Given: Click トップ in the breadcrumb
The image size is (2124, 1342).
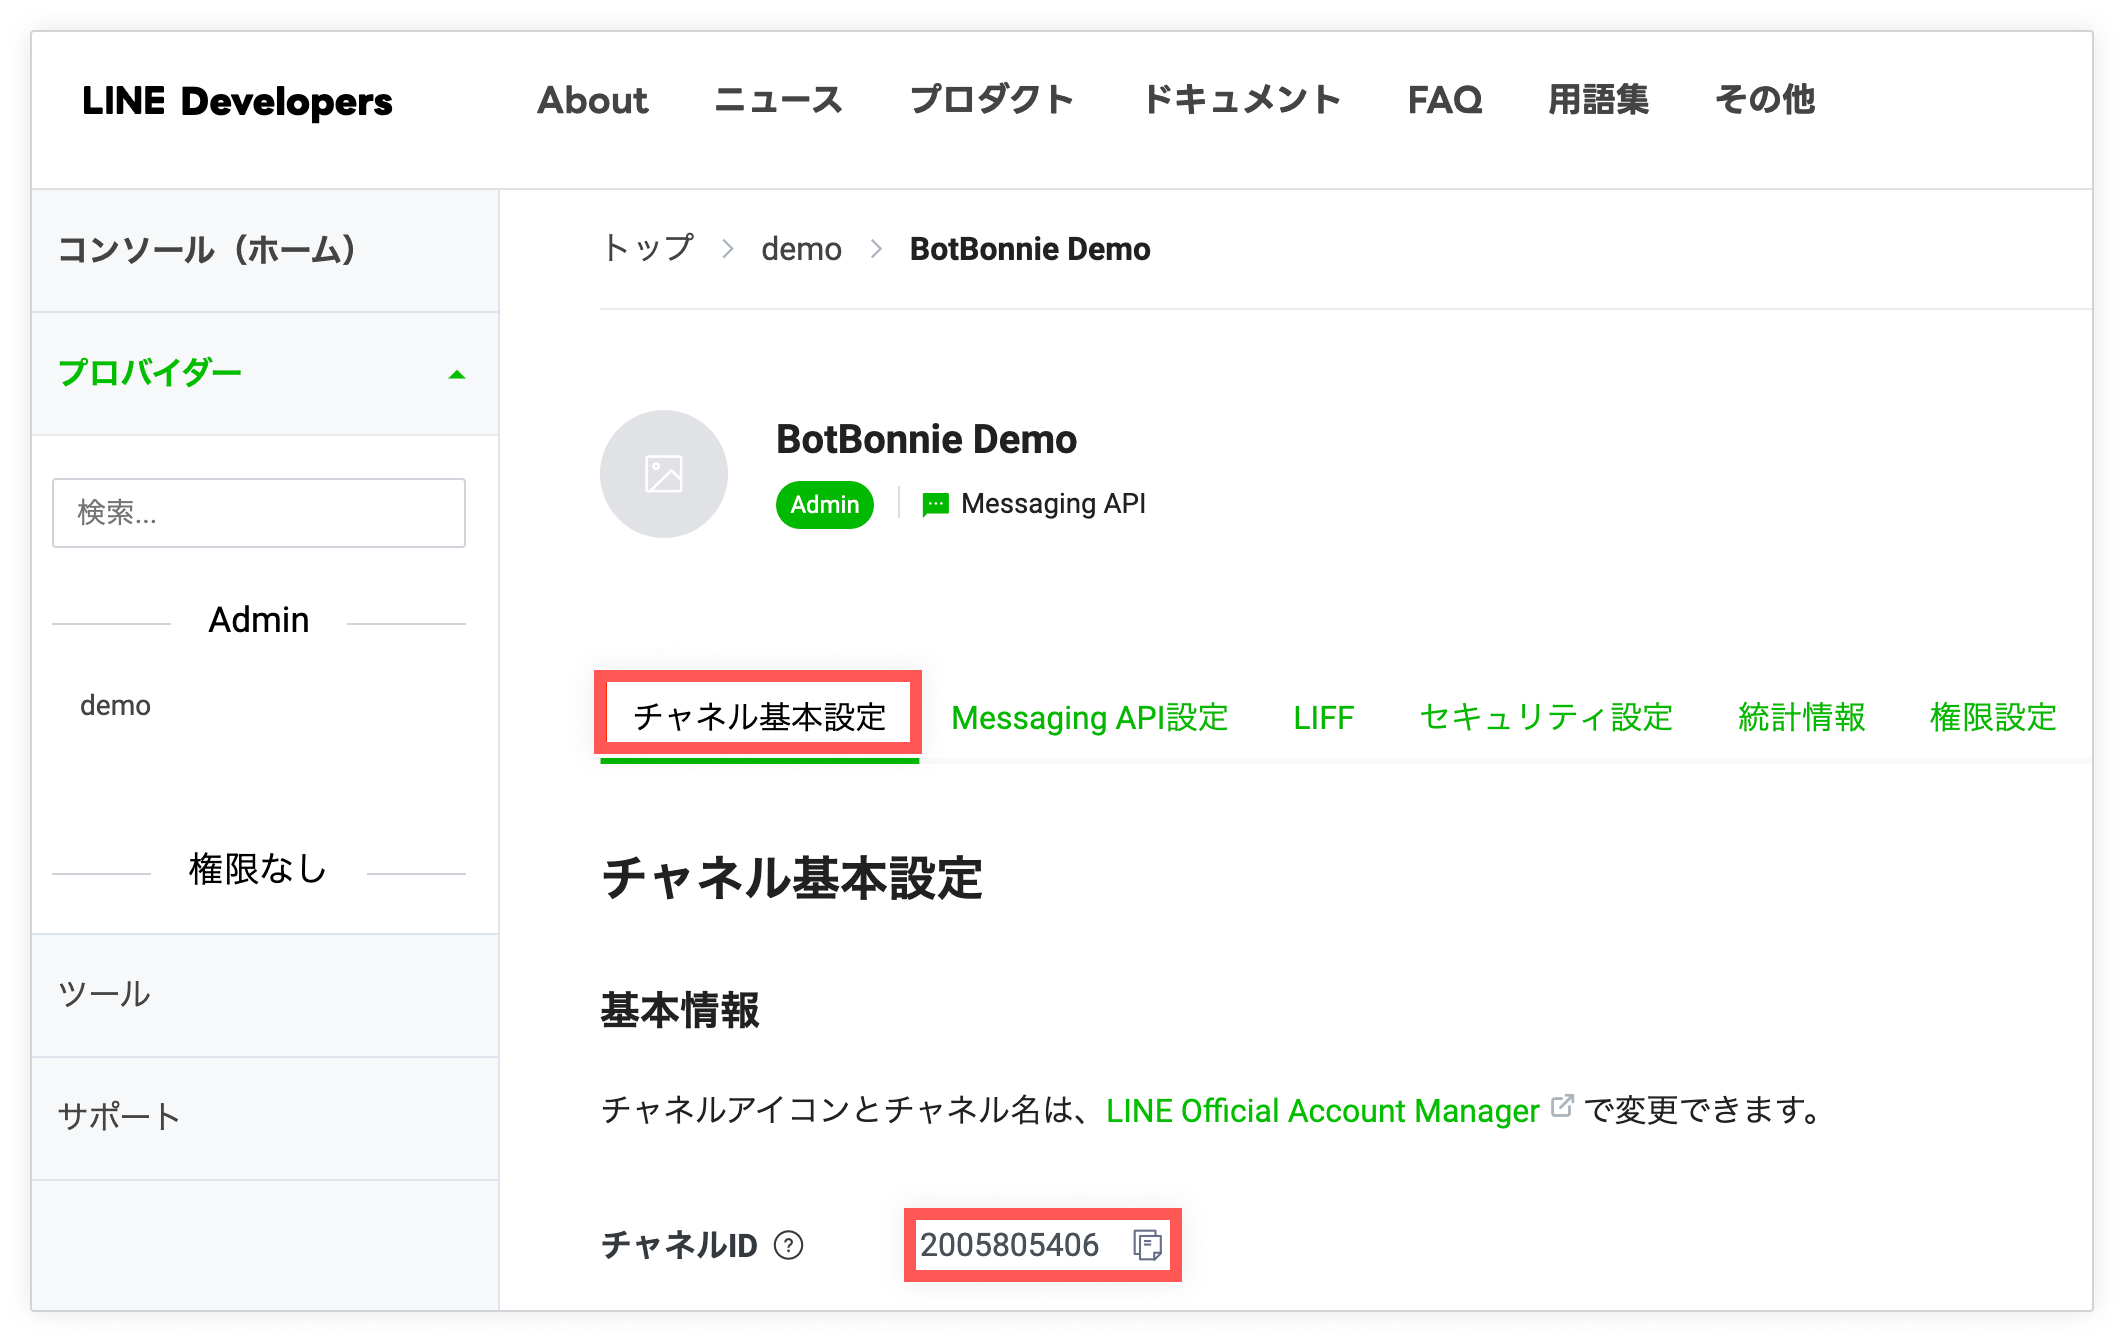Looking at the screenshot, I should coord(648,249).
